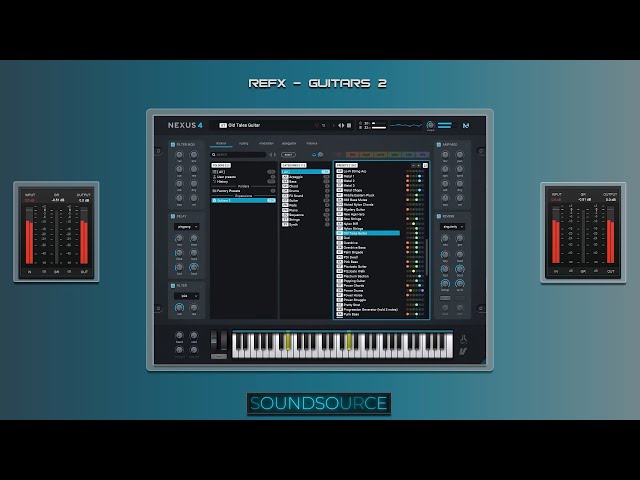Viewport: 640px width, 480px height.
Task: Click the Output knob in header
Action: [x=430, y=125]
